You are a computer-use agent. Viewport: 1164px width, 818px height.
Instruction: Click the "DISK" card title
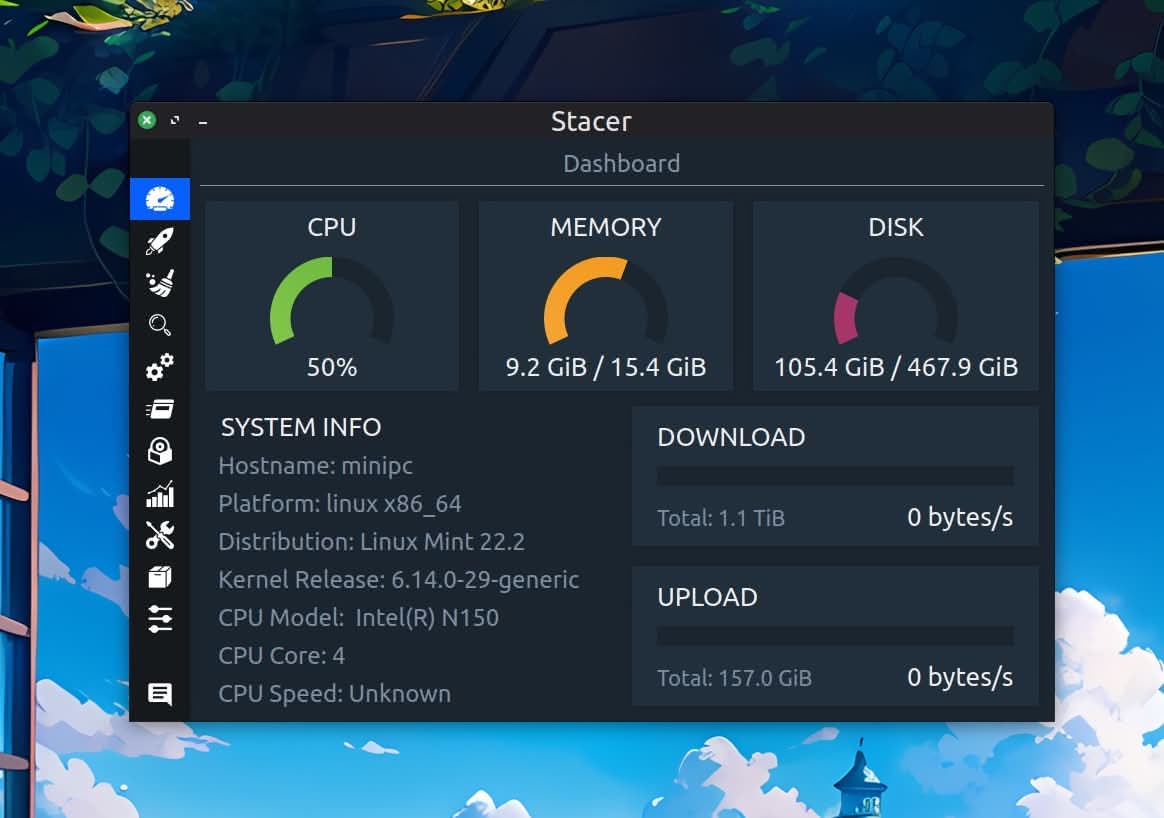click(895, 227)
